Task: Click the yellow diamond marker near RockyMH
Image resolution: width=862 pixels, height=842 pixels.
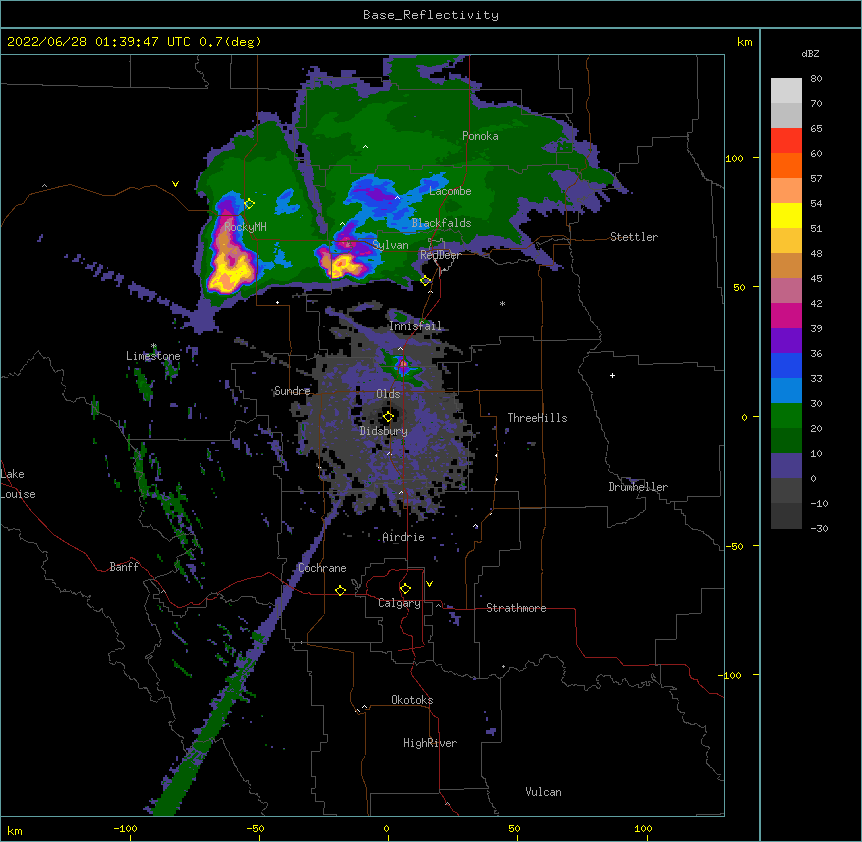Action: [x=249, y=204]
